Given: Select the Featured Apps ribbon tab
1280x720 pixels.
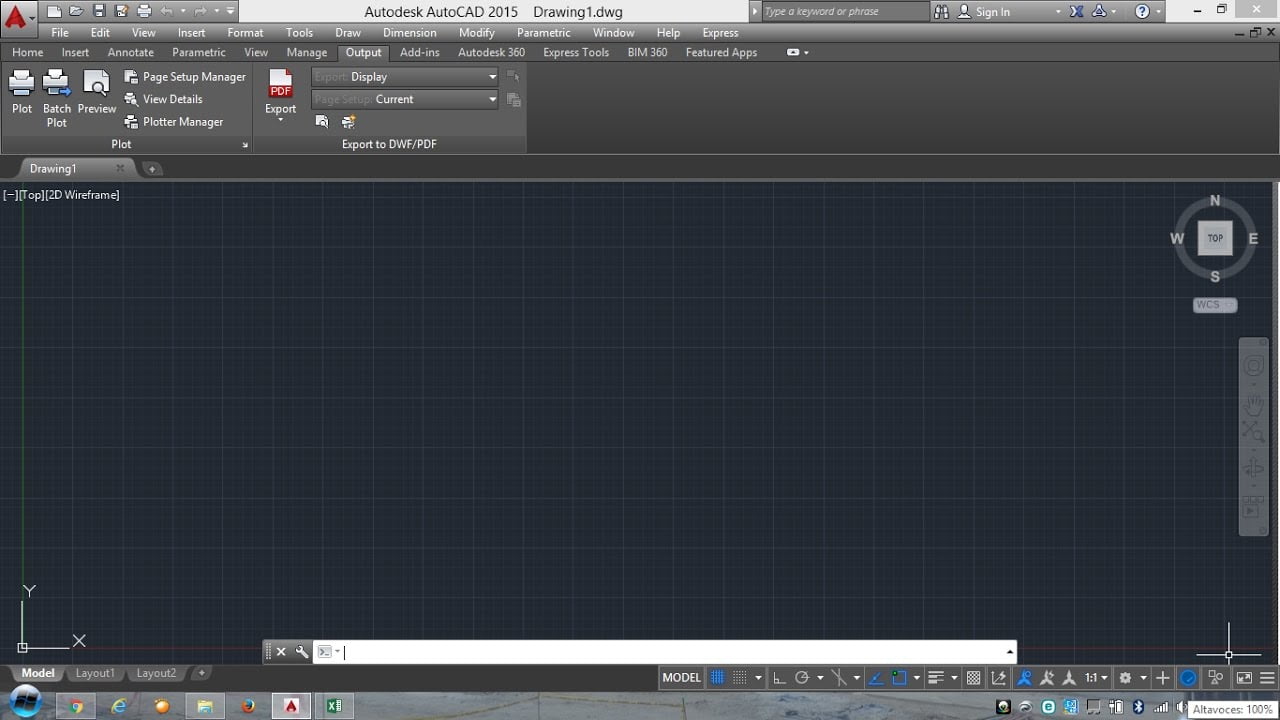Looking at the screenshot, I should pos(721,53).
